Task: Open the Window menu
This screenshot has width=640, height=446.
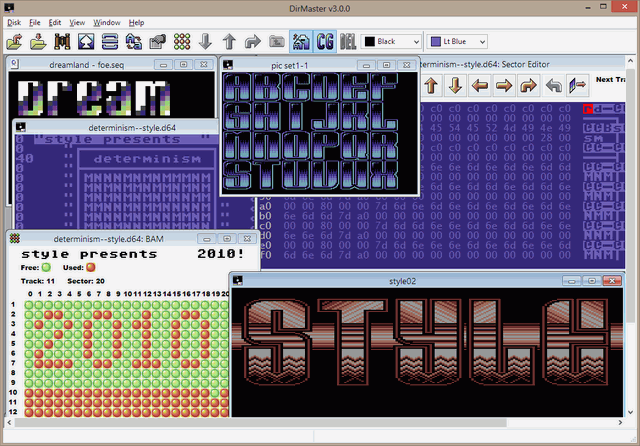Action: coord(105,21)
